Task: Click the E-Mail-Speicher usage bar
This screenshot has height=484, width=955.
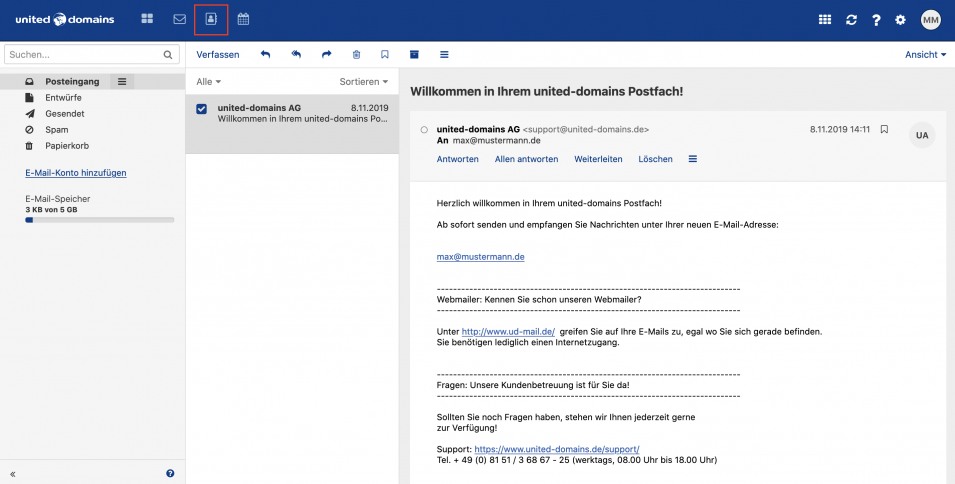Action: (x=99, y=220)
